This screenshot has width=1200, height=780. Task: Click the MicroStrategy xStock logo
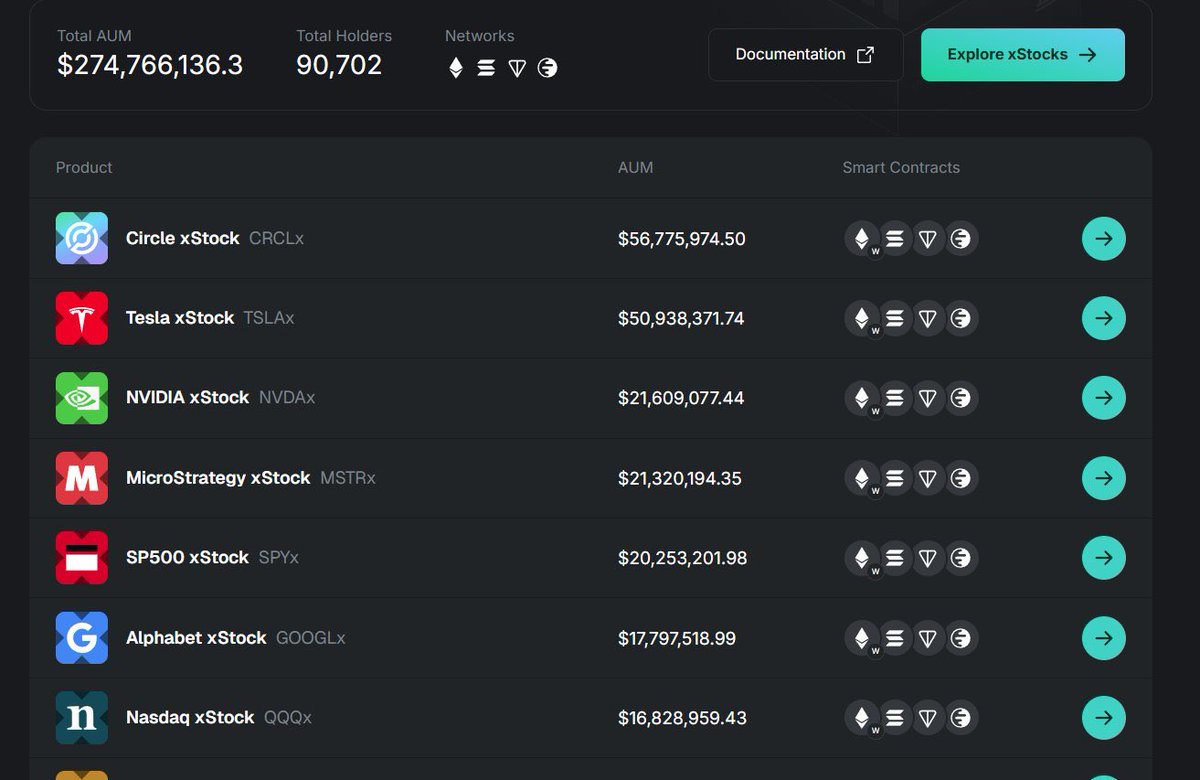[x=82, y=478]
